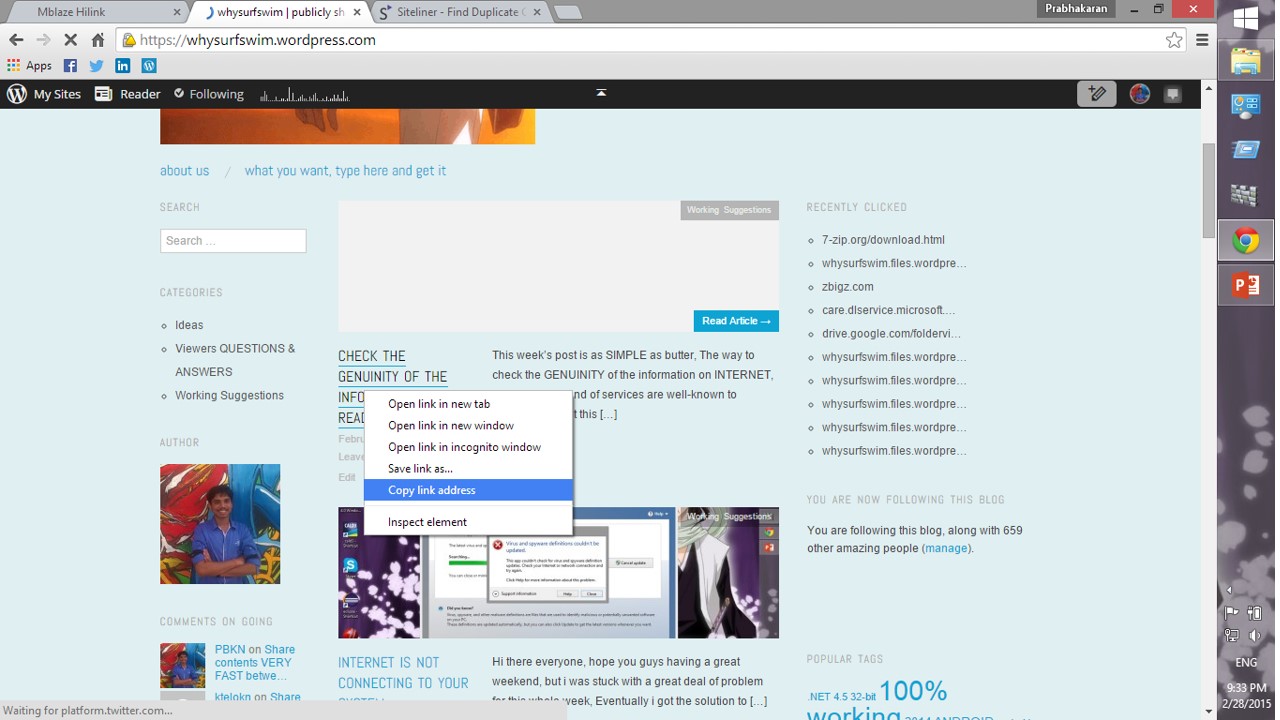Choose 'Open link in incognito window'
Screen dimensions: 1280x720
tap(464, 447)
